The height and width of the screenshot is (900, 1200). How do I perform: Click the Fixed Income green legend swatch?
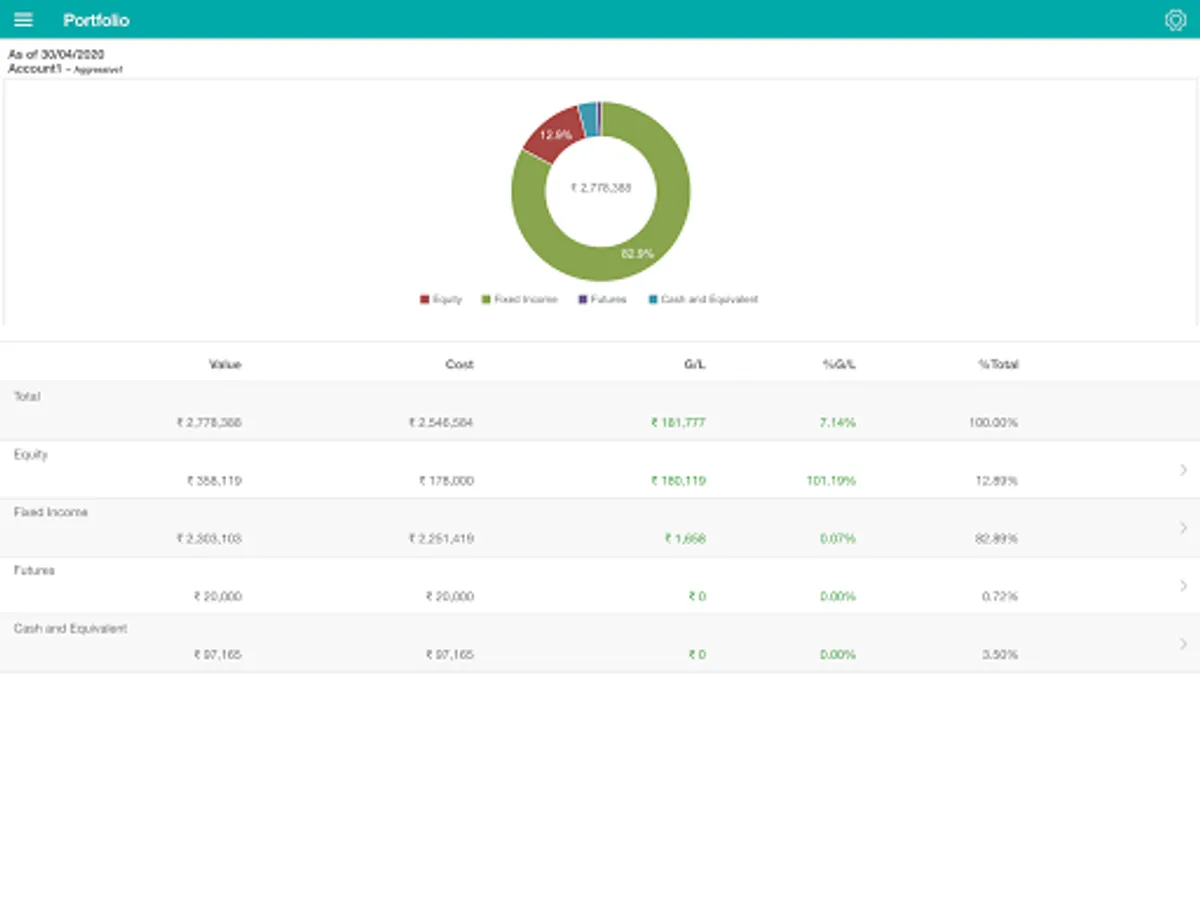(x=486, y=299)
